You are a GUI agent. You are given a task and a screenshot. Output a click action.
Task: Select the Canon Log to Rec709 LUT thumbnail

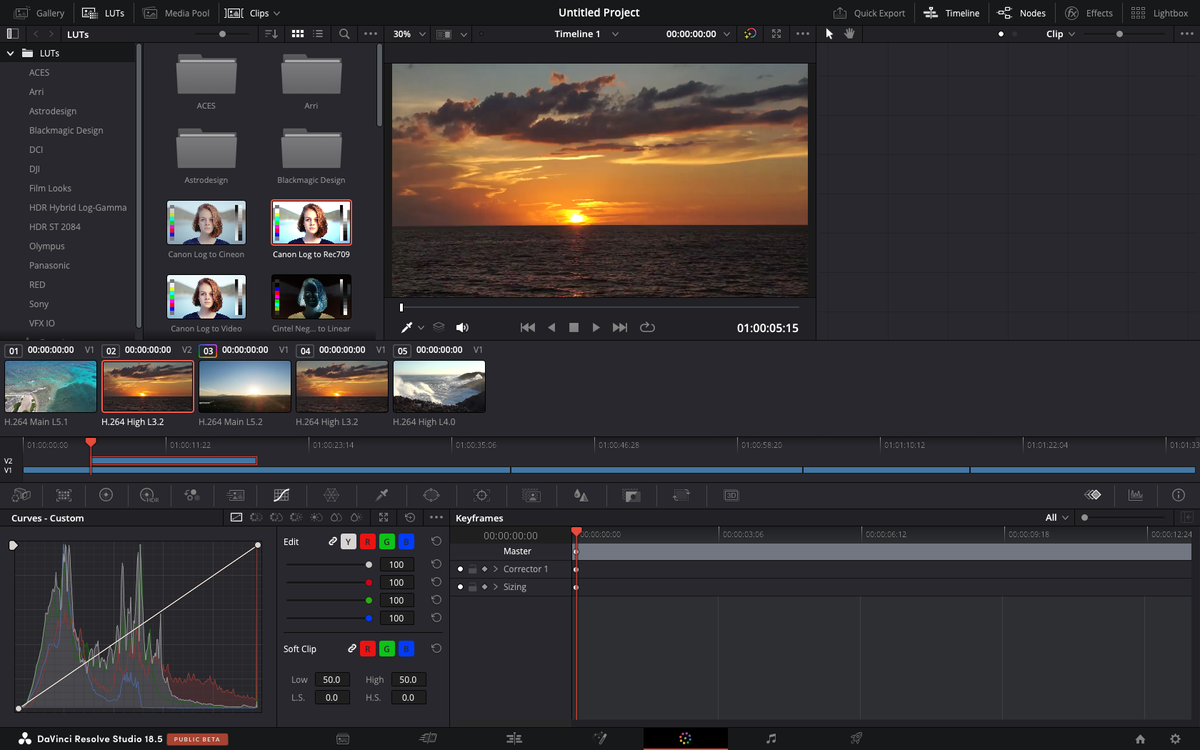[311, 222]
